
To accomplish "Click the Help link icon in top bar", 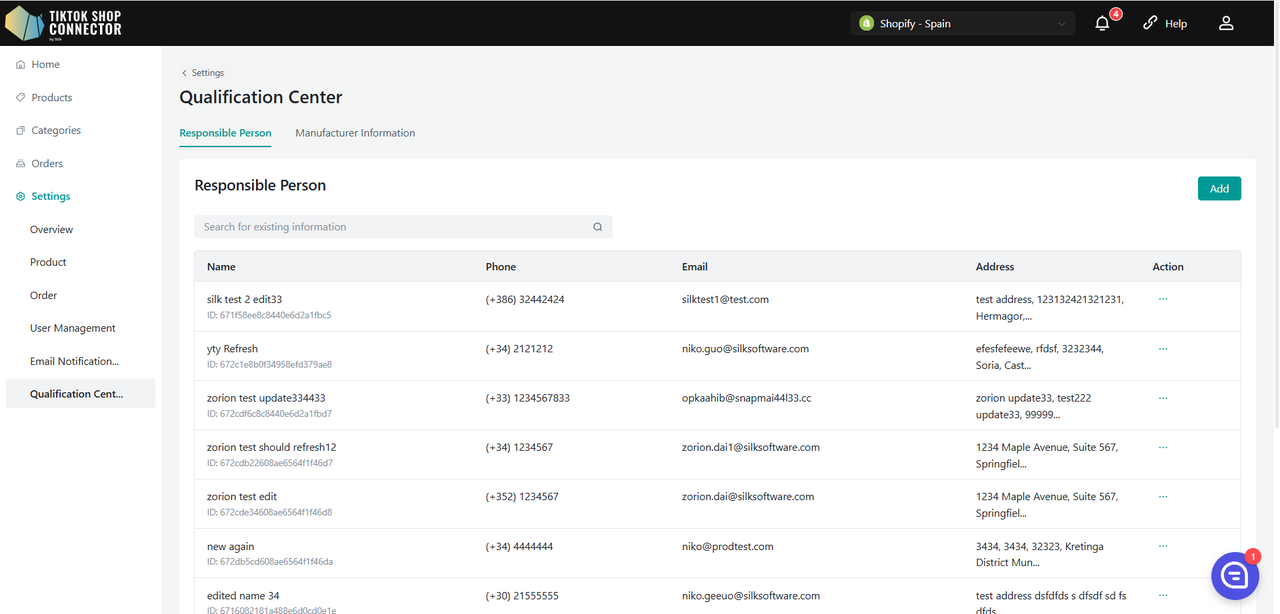I will pyautogui.click(x=1149, y=22).
